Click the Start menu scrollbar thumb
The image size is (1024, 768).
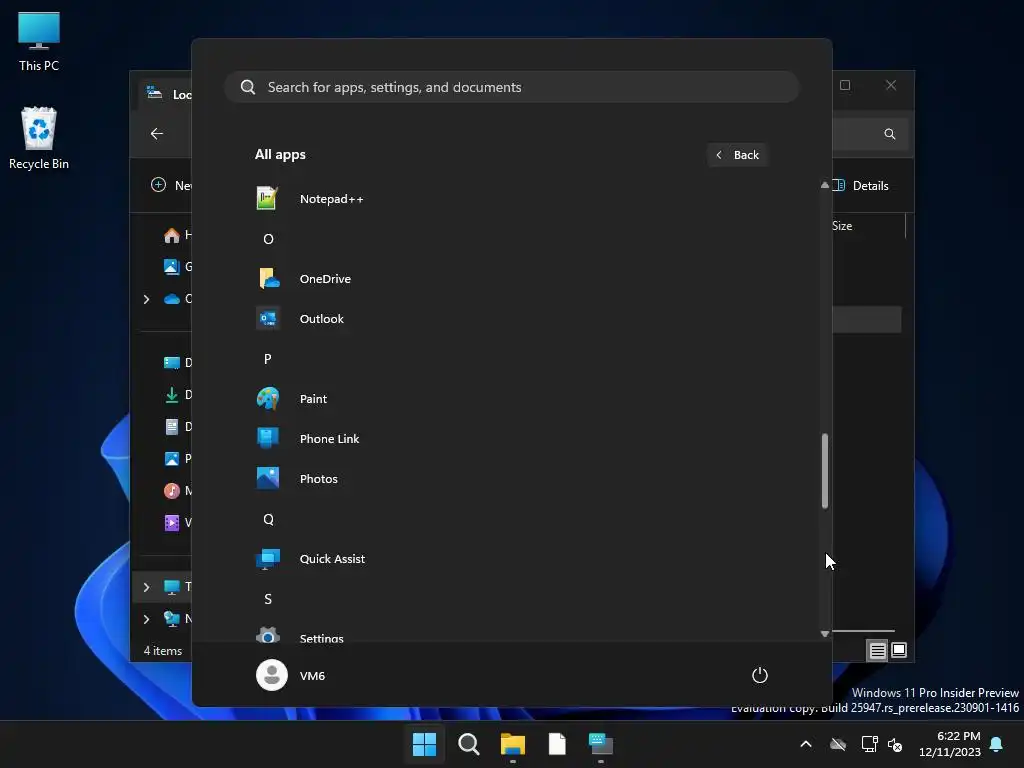[x=825, y=470]
